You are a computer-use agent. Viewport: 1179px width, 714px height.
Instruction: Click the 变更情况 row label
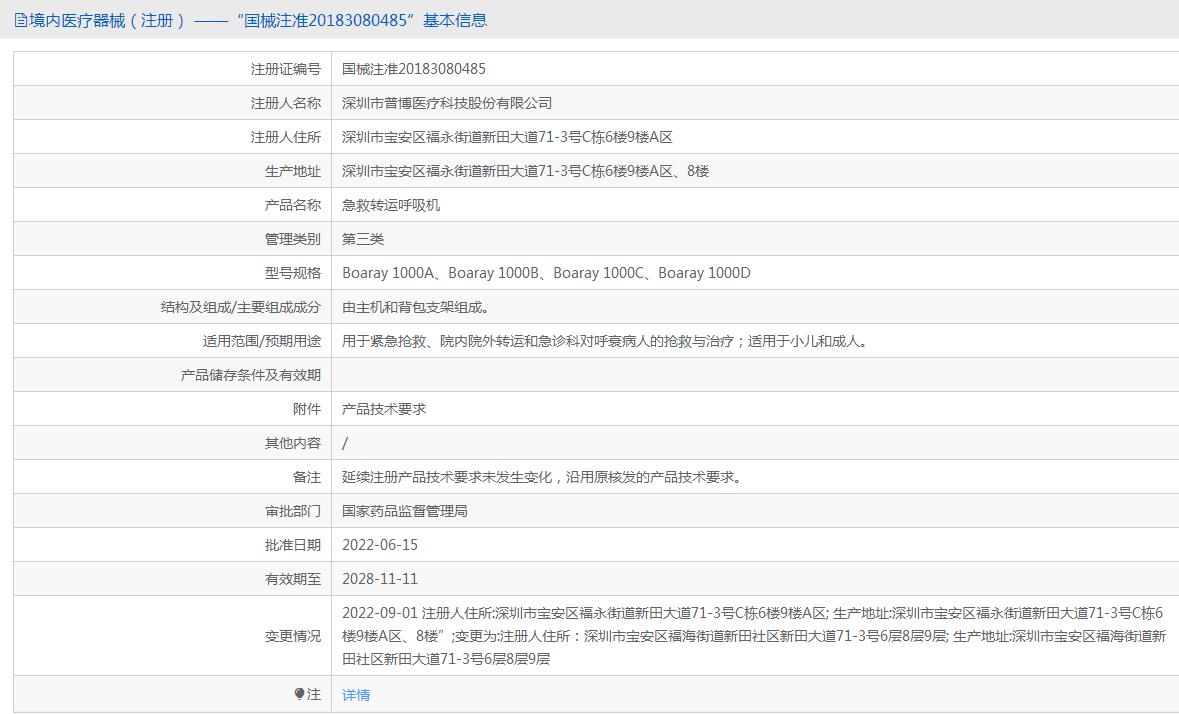(x=293, y=636)
